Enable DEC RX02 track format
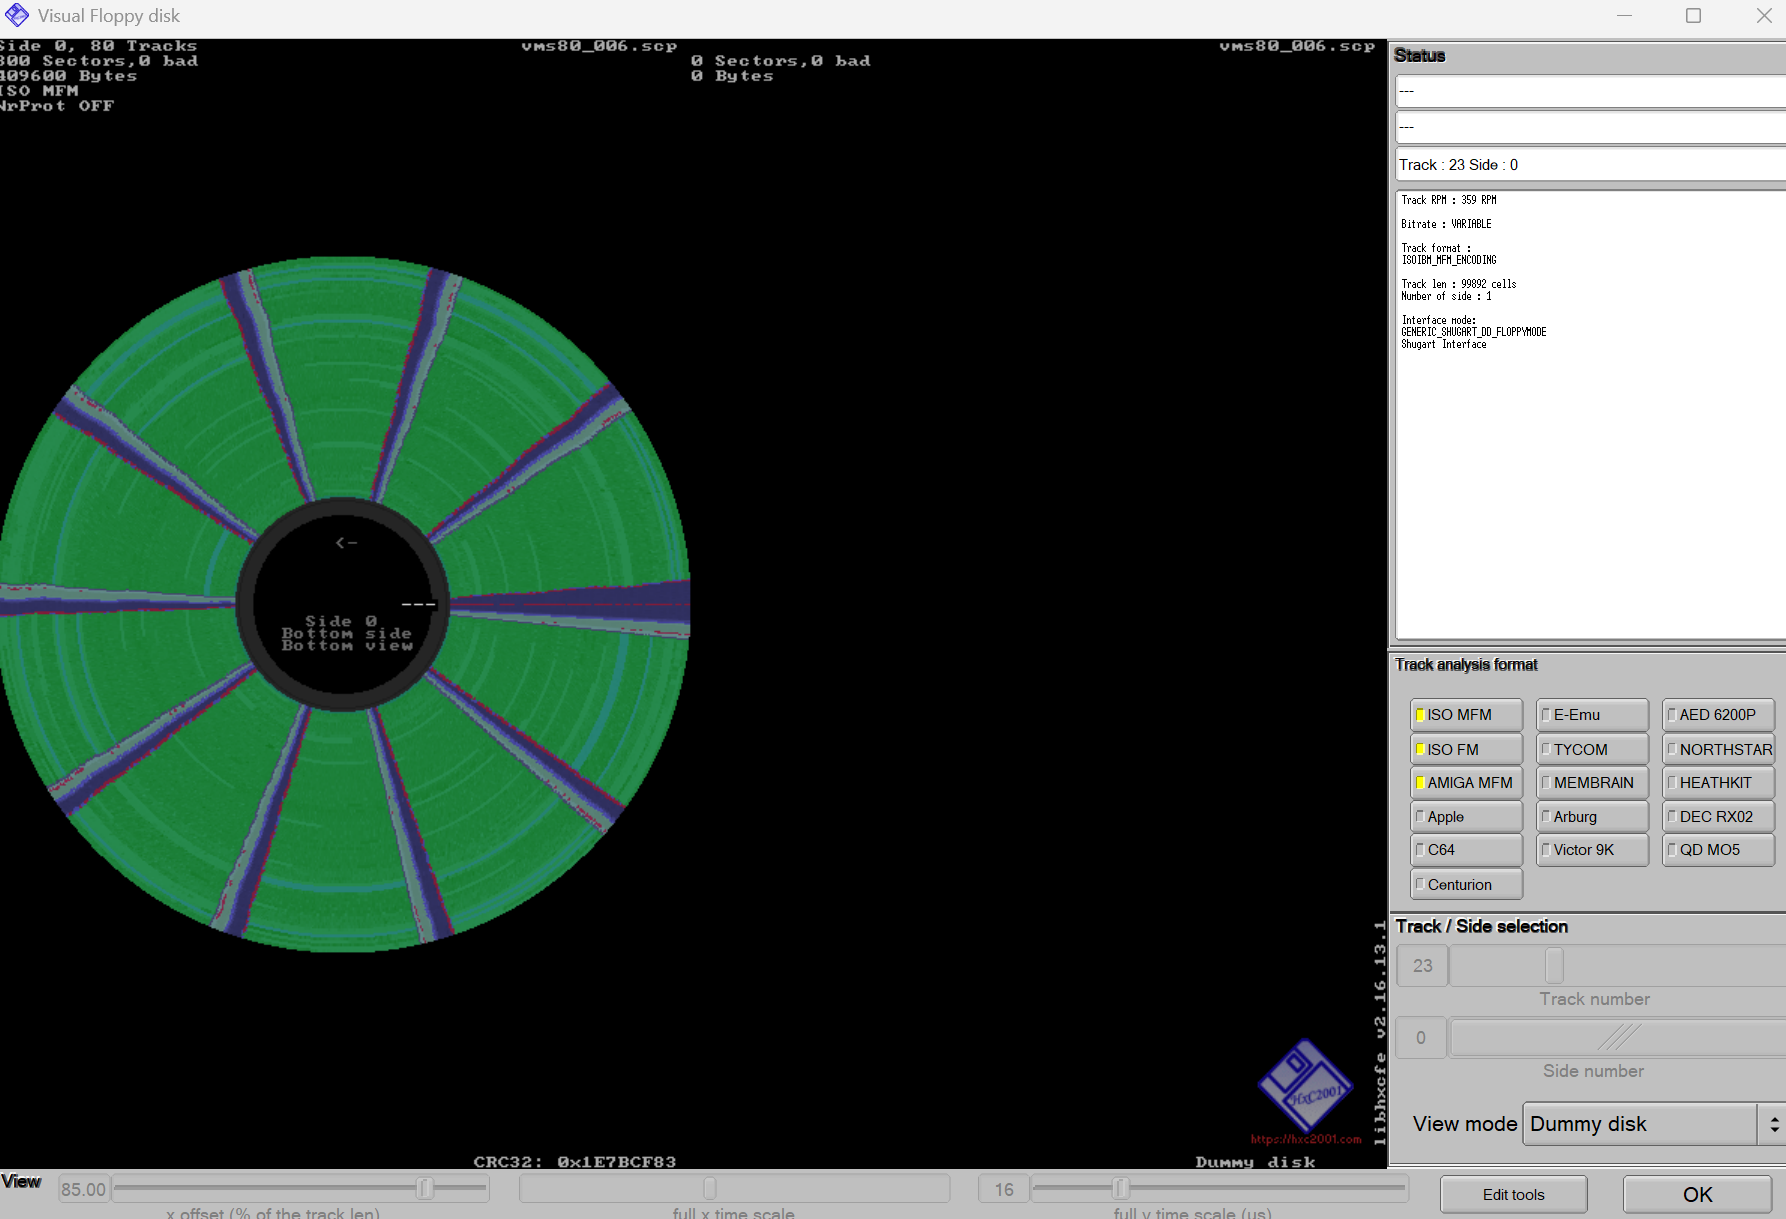Screen dimensions: 1786x1219 [x=1718, y=817]
